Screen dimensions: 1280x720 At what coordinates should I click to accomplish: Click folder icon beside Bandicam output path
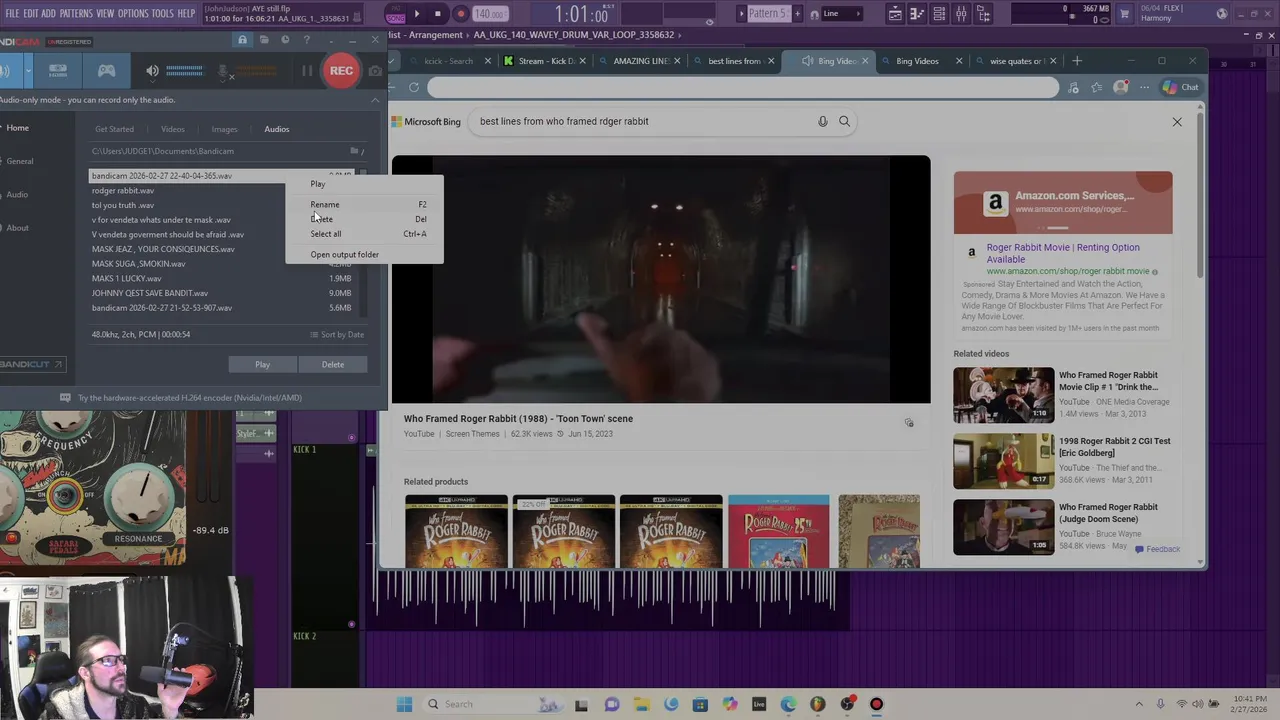tap(354, 151)
